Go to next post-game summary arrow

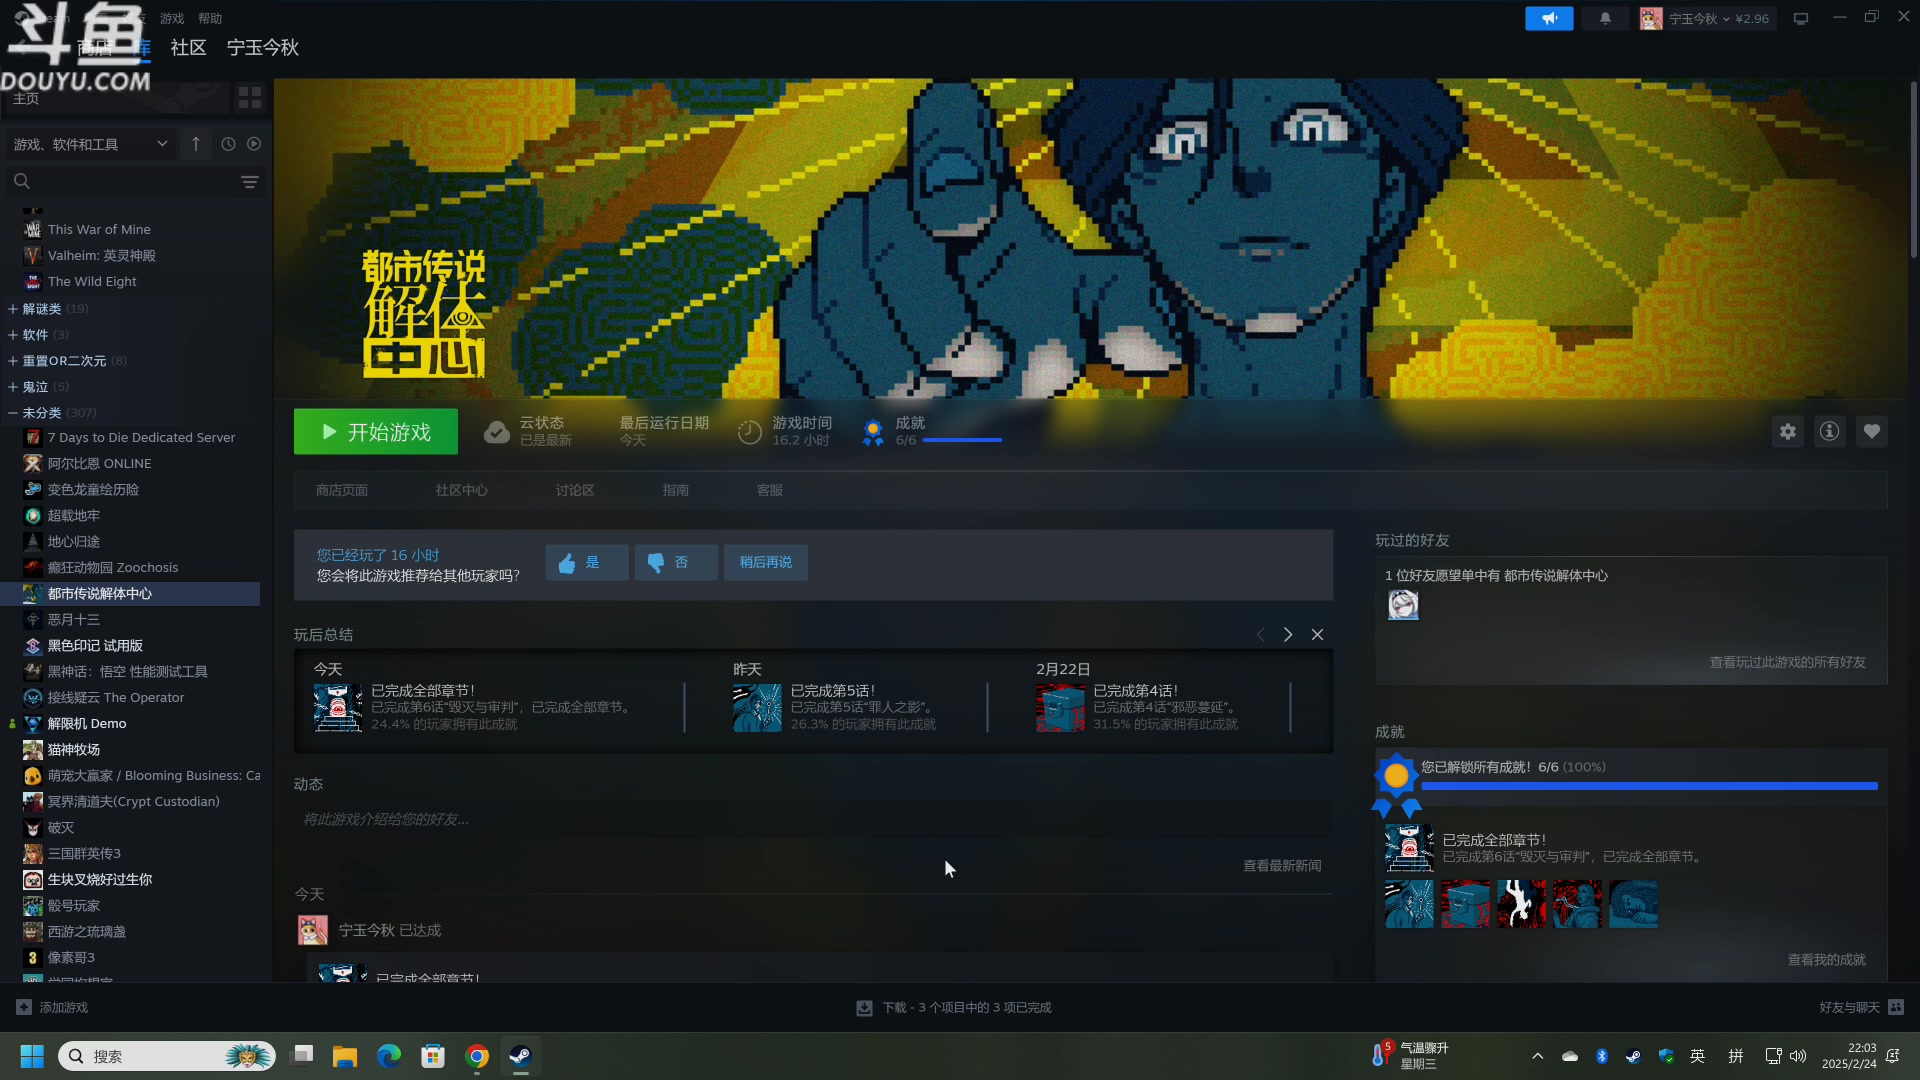pos(1288,635)
